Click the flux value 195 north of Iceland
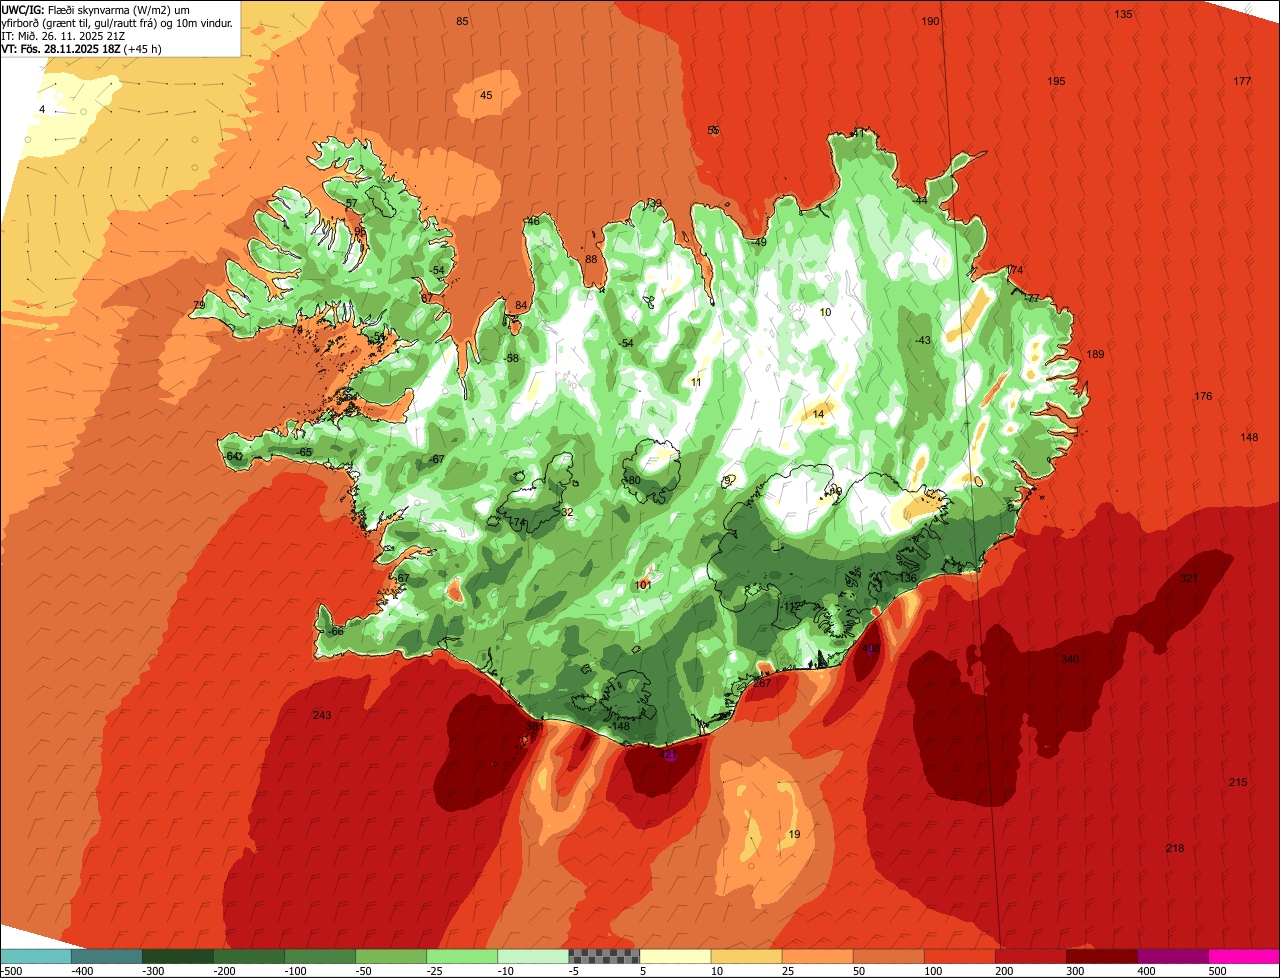 tap(1056, 81)
